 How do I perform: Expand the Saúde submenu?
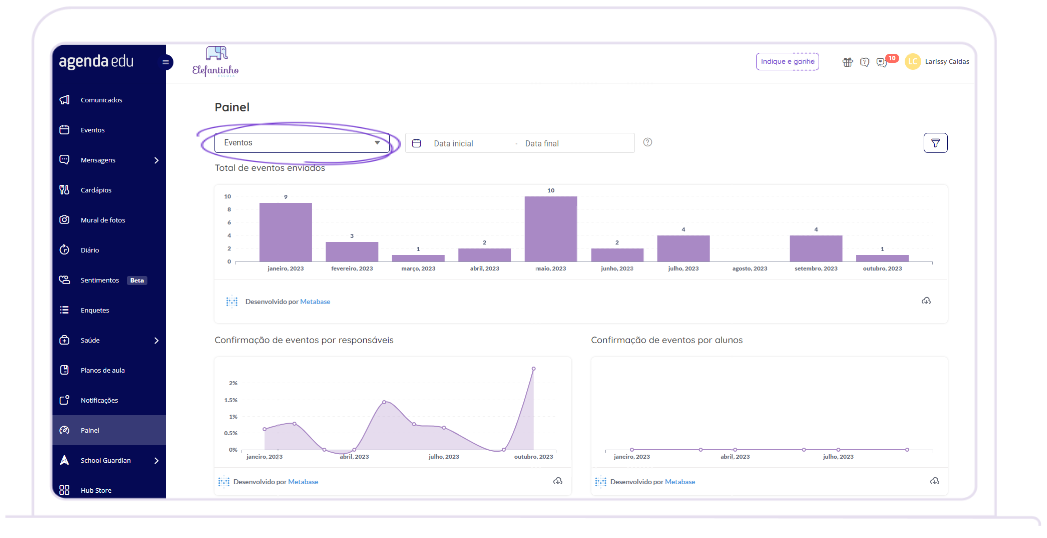coord(156,341)
